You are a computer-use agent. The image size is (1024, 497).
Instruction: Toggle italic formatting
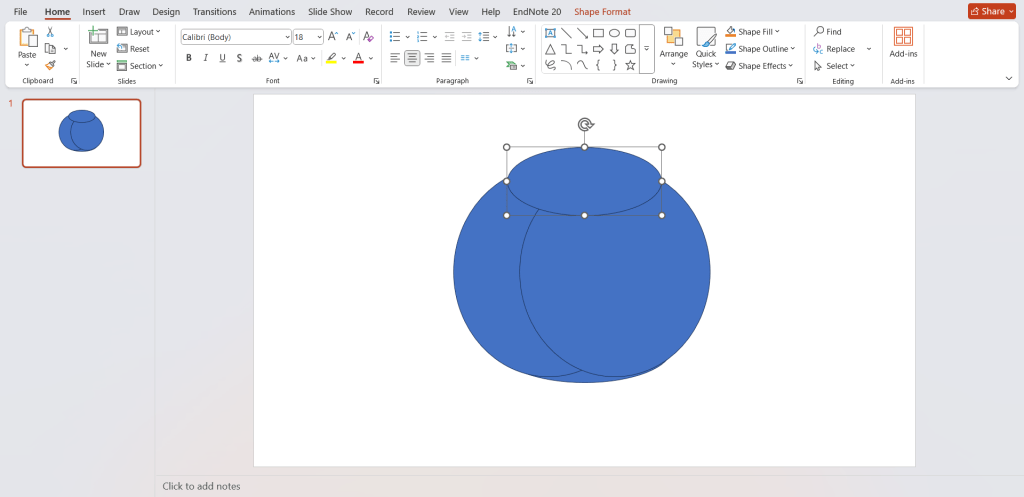[x=206, y=58]
